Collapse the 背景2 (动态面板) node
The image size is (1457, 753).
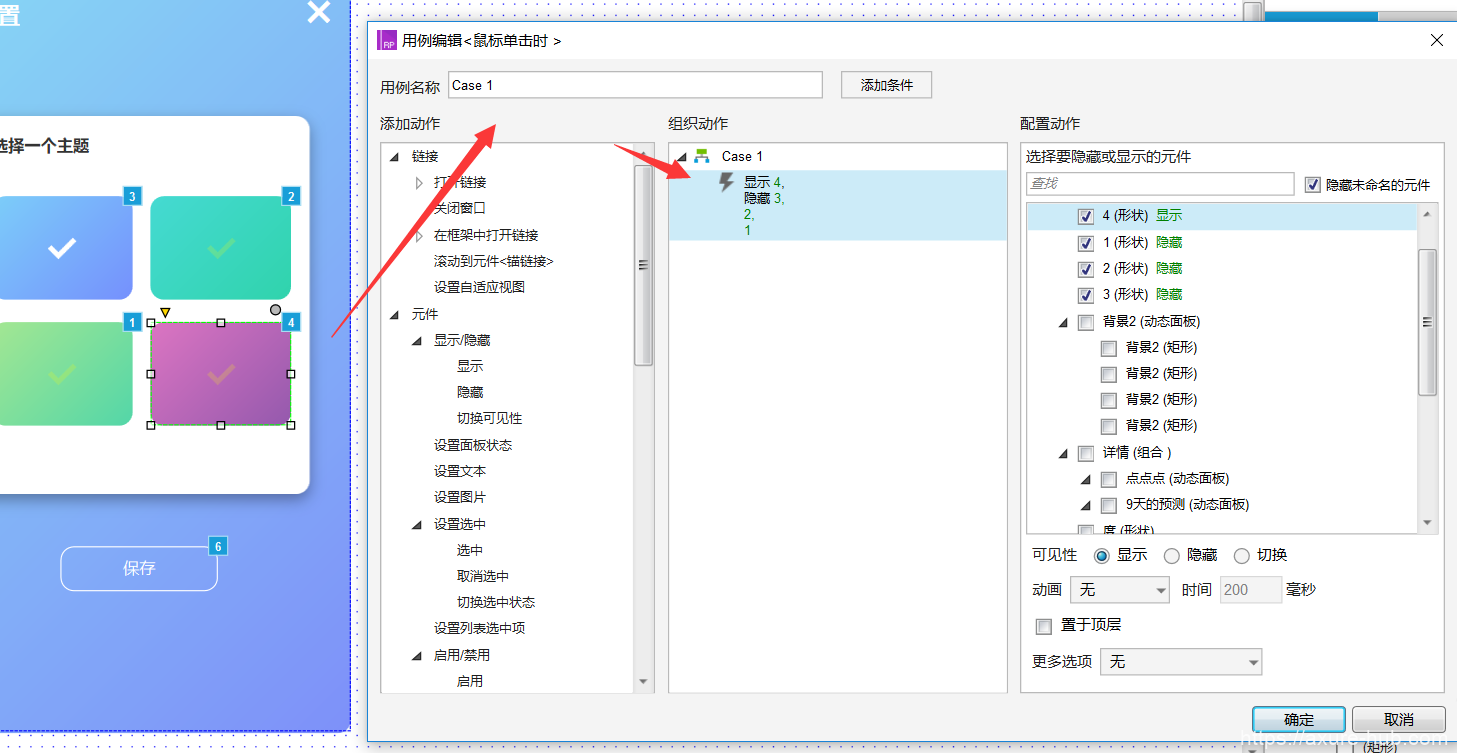tap(1062, 323)
